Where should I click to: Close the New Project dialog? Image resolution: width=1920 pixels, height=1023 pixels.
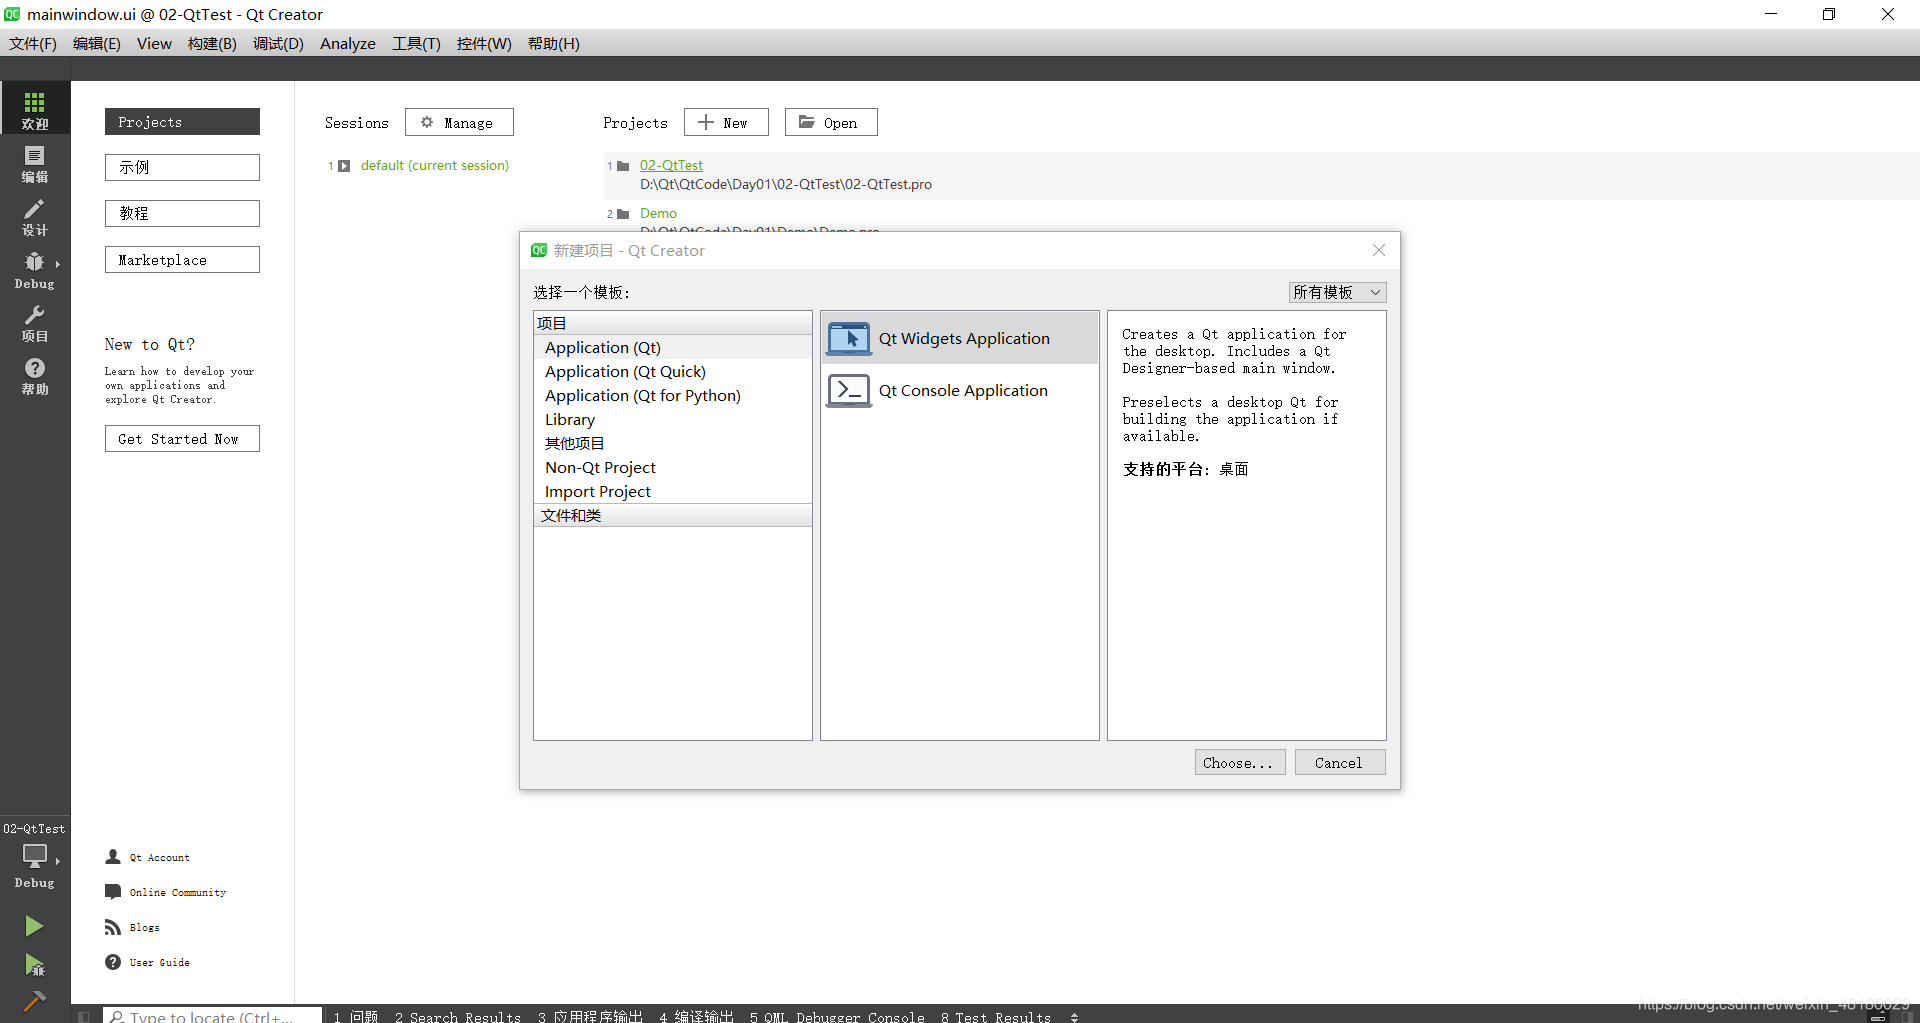click(x=1379, y=250)
